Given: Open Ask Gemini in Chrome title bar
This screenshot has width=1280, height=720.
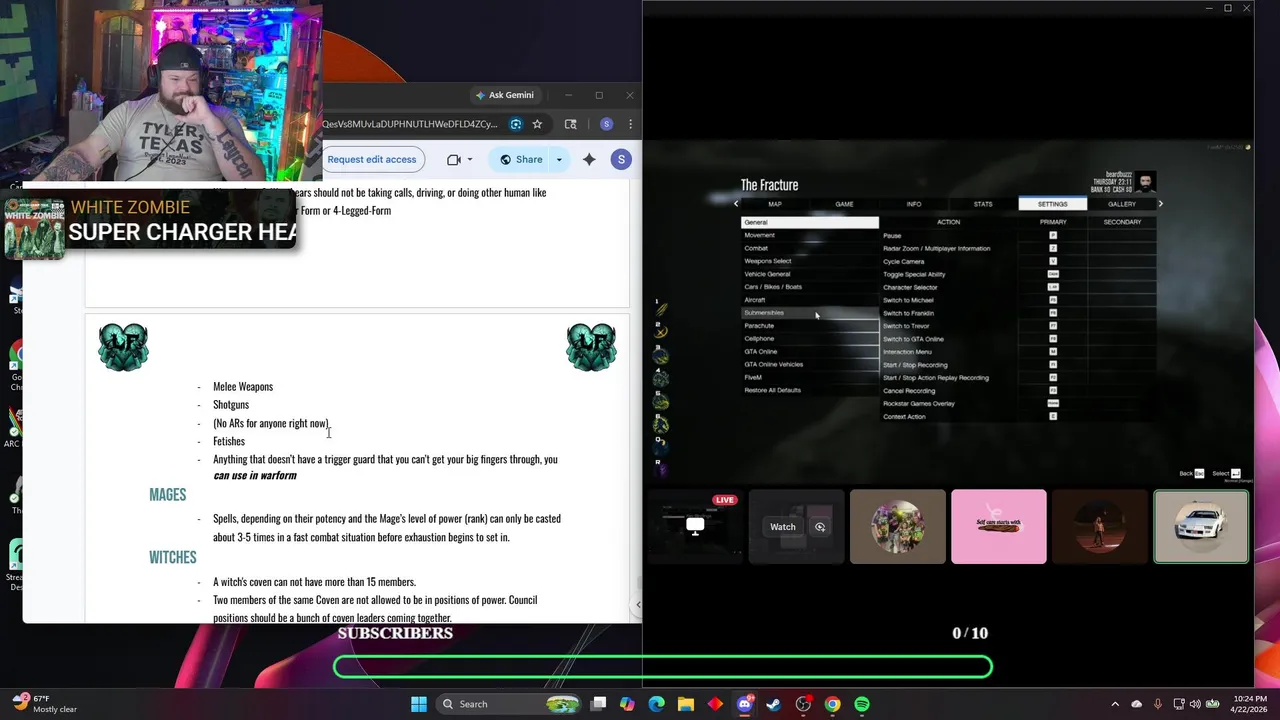Looking at the screenshot, I should tap(505, 95).
